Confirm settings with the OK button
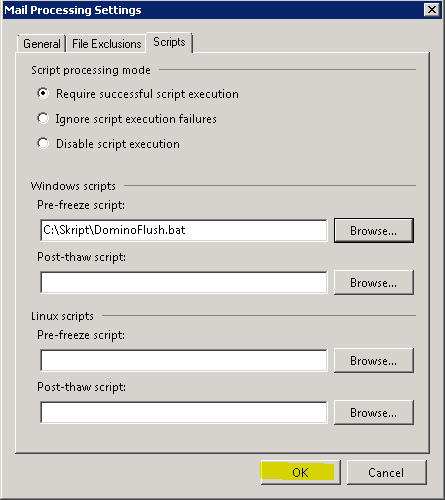Image resolution: width=445 pixels, height=500 pixels. pyautogui.click(x=300, y=472)
